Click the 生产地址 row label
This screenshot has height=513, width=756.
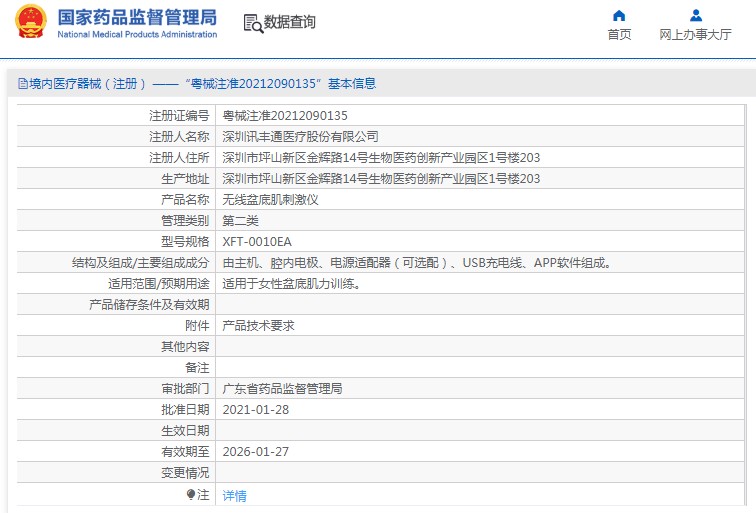185,179
